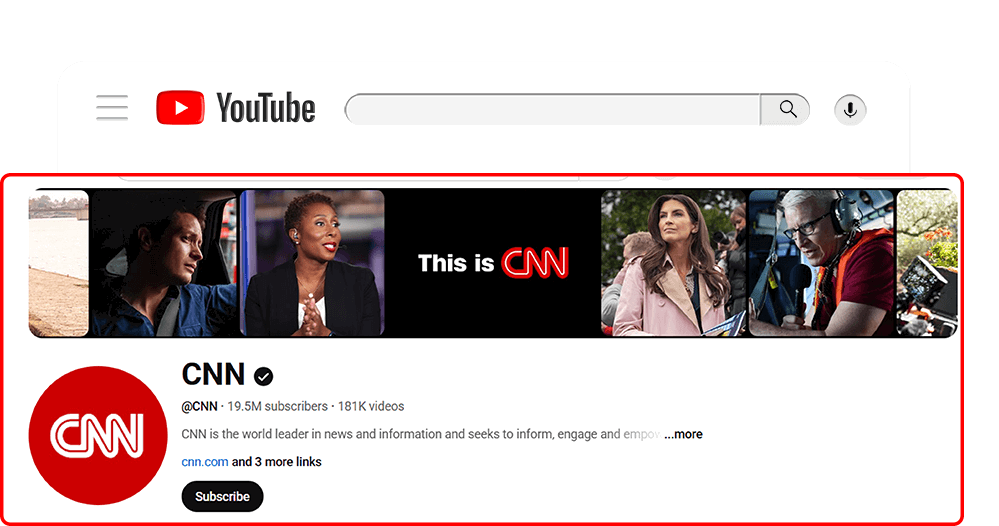Start voice search with the microphone icon

(850, 109)
